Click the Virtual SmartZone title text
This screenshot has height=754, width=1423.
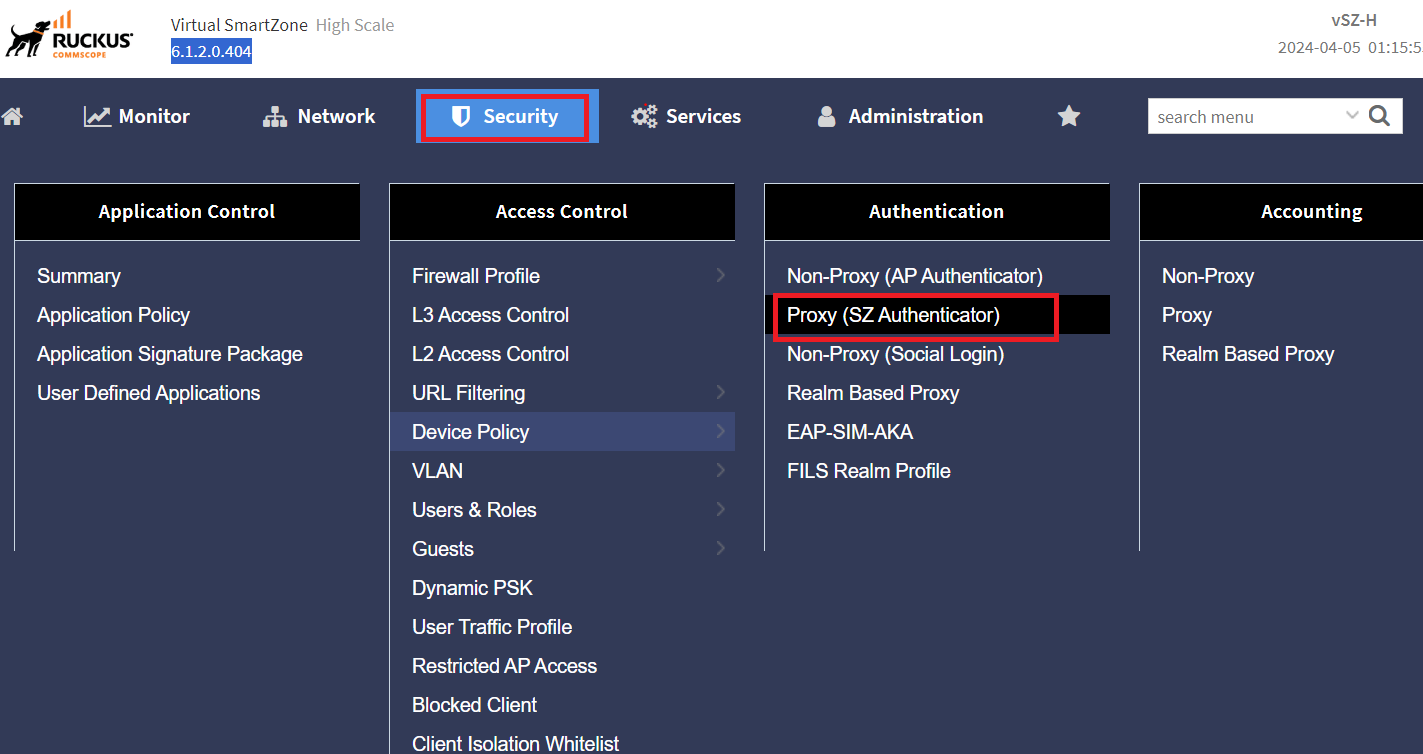239,25
